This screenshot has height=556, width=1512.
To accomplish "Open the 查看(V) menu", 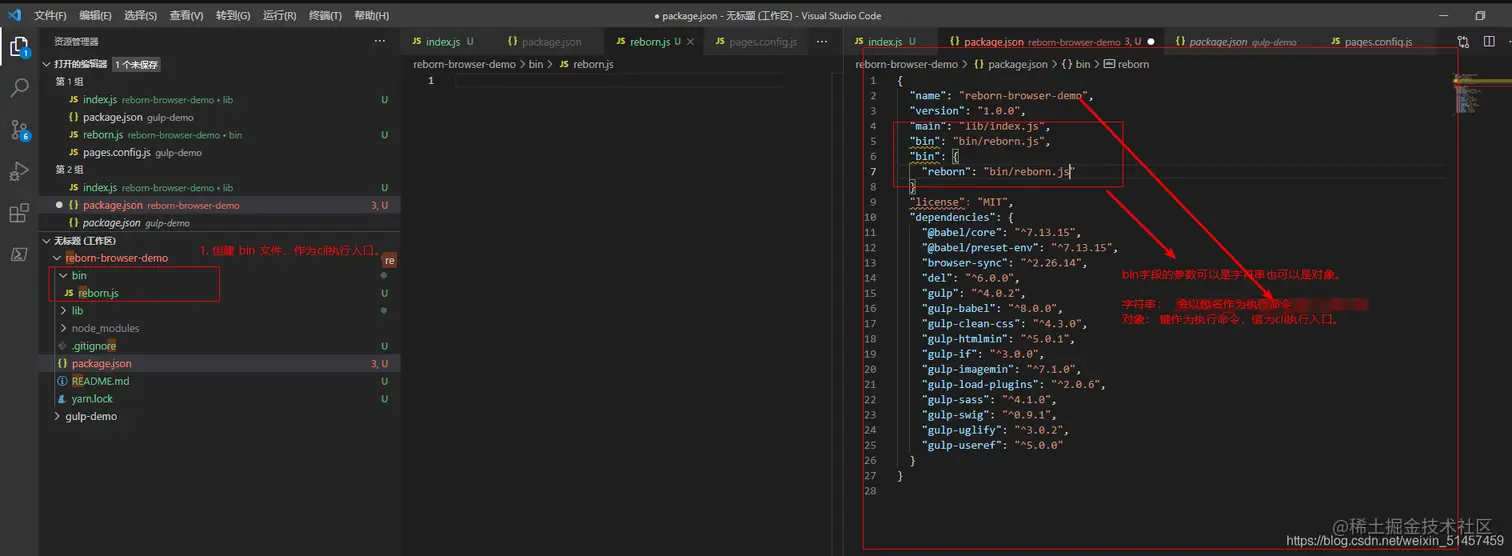I will pyautogui.click(x=187, y=15).
